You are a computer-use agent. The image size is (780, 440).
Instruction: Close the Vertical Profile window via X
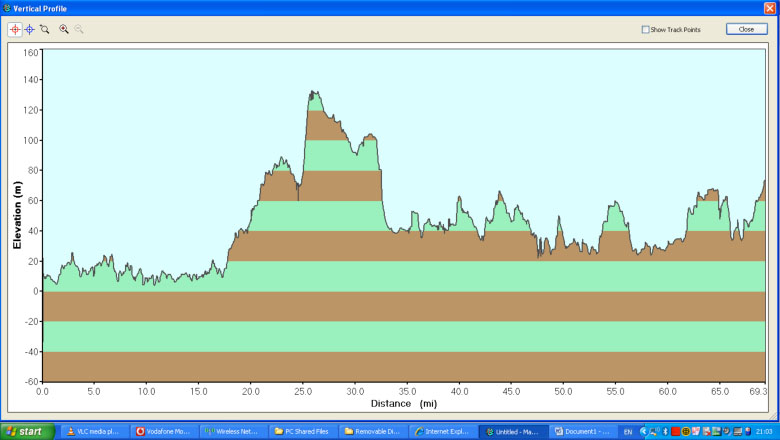770,8
